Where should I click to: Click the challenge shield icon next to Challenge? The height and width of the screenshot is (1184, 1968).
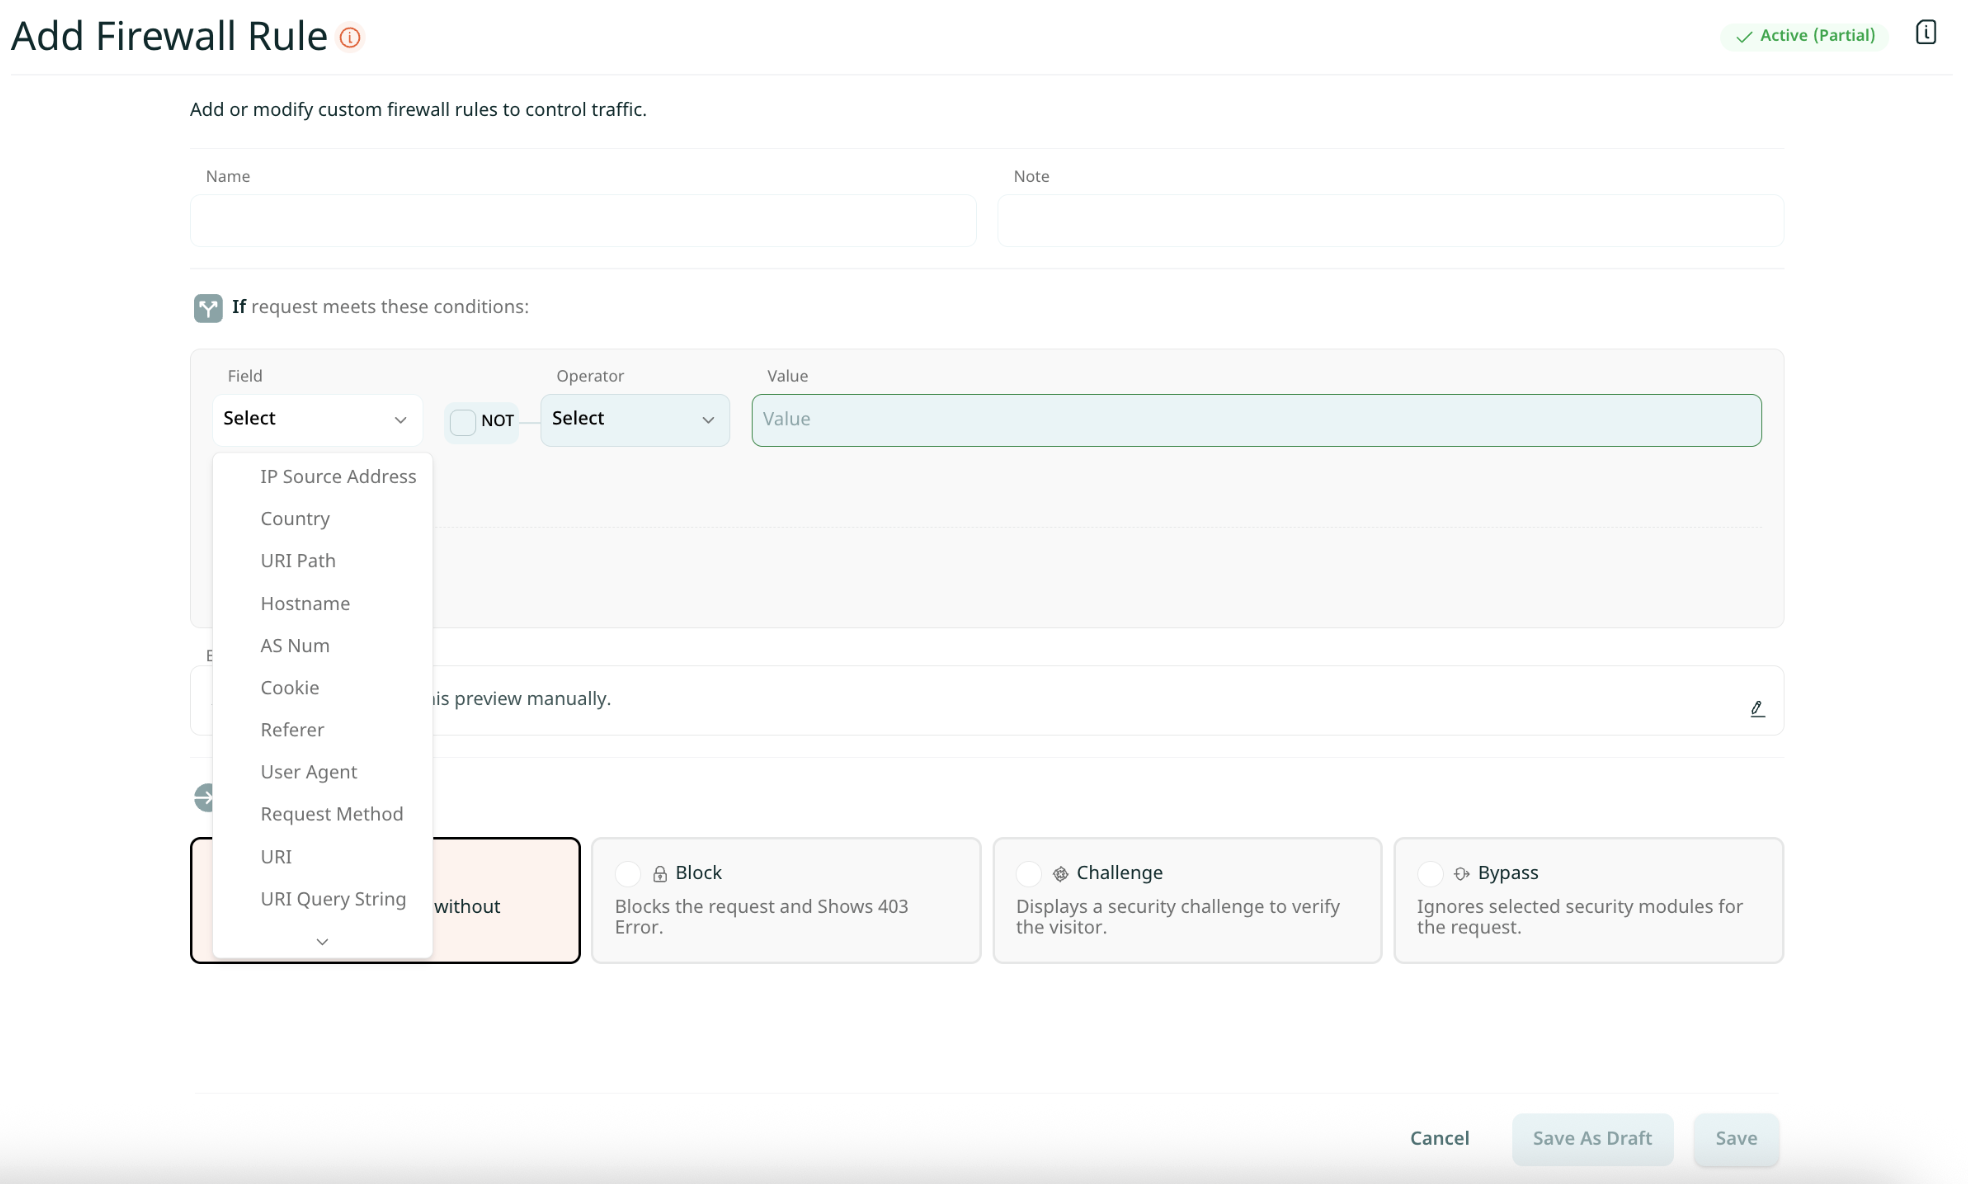coord(1061,873)
